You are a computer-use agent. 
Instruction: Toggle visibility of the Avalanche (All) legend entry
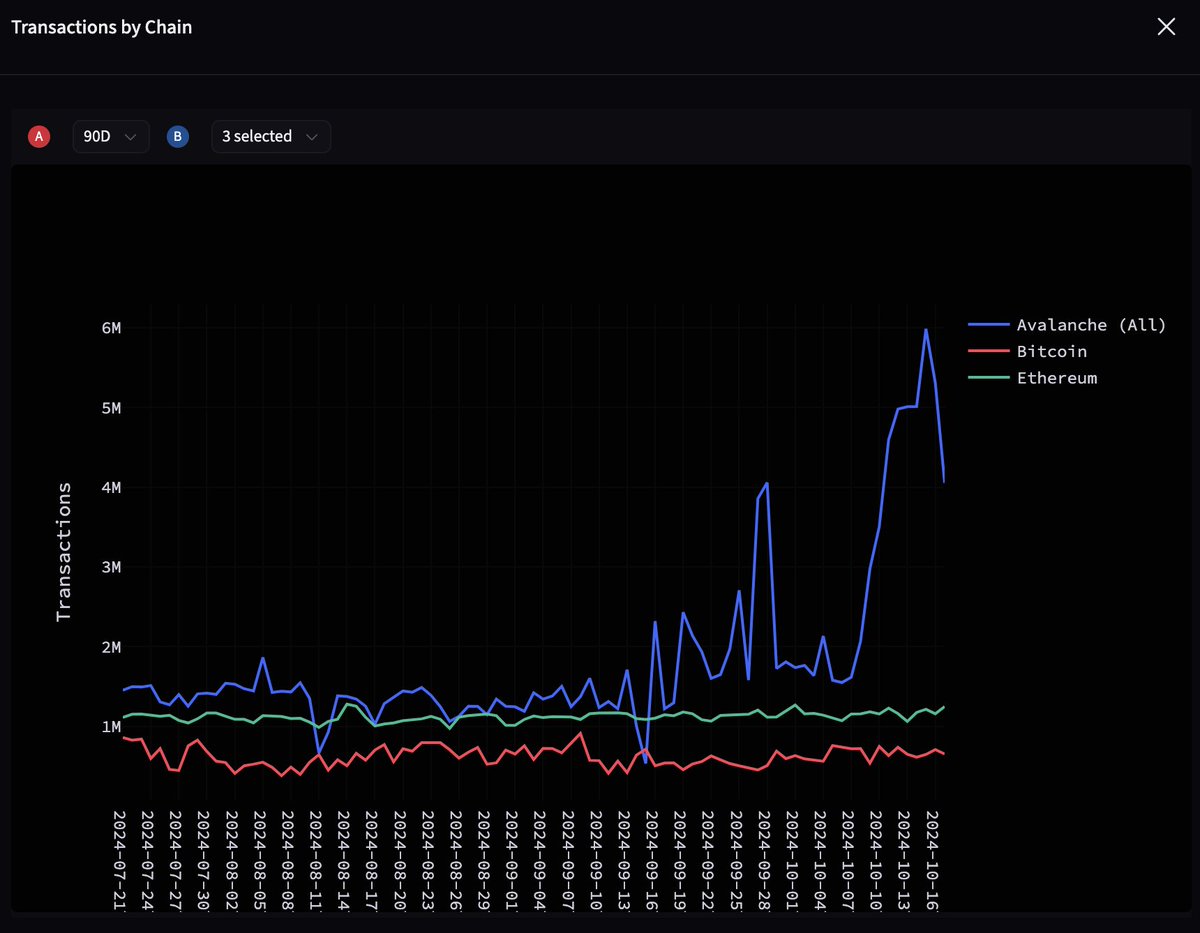pos(1090,325)
